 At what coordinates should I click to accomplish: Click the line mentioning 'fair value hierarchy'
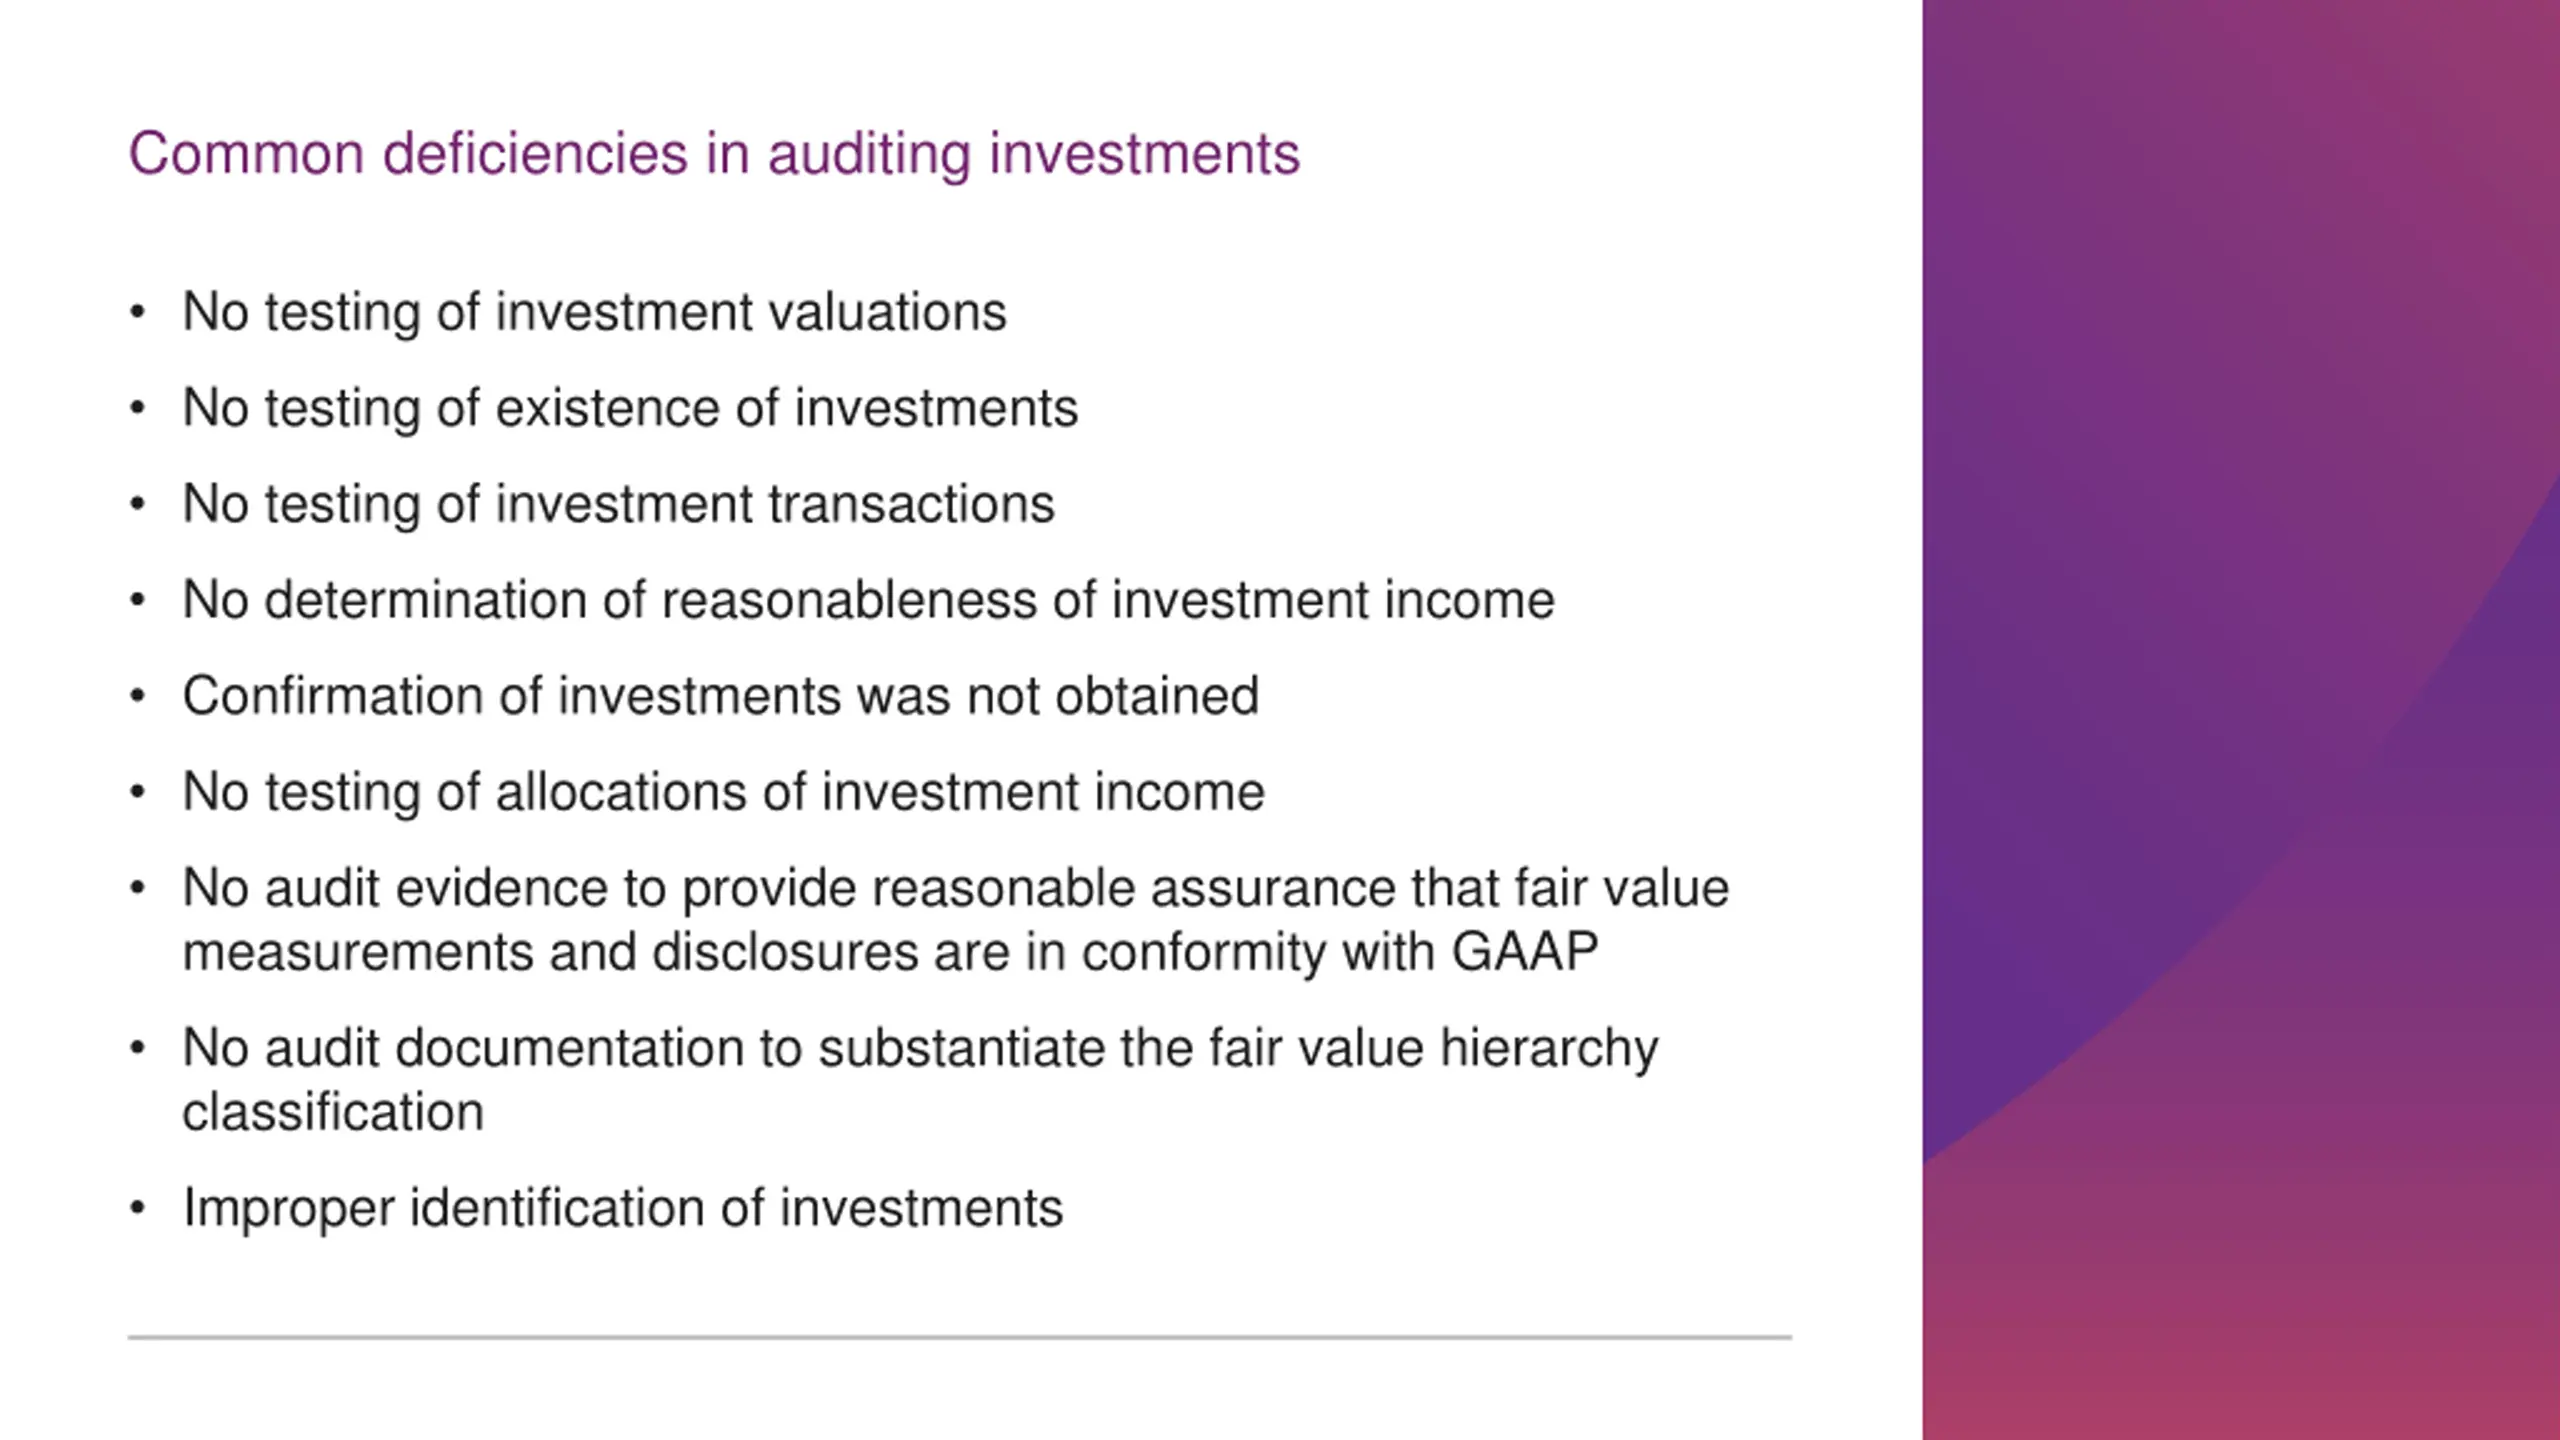pos(920,1048)
